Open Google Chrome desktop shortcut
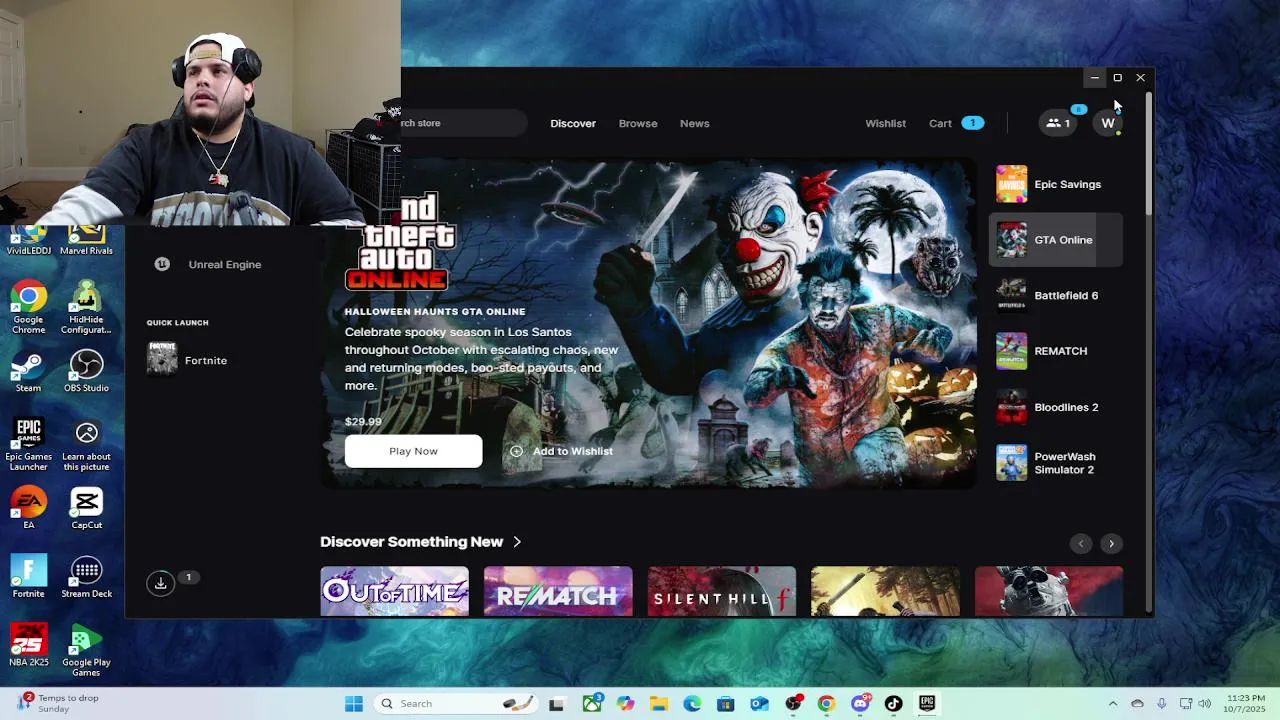The image size is (1280, 720). 29,308
